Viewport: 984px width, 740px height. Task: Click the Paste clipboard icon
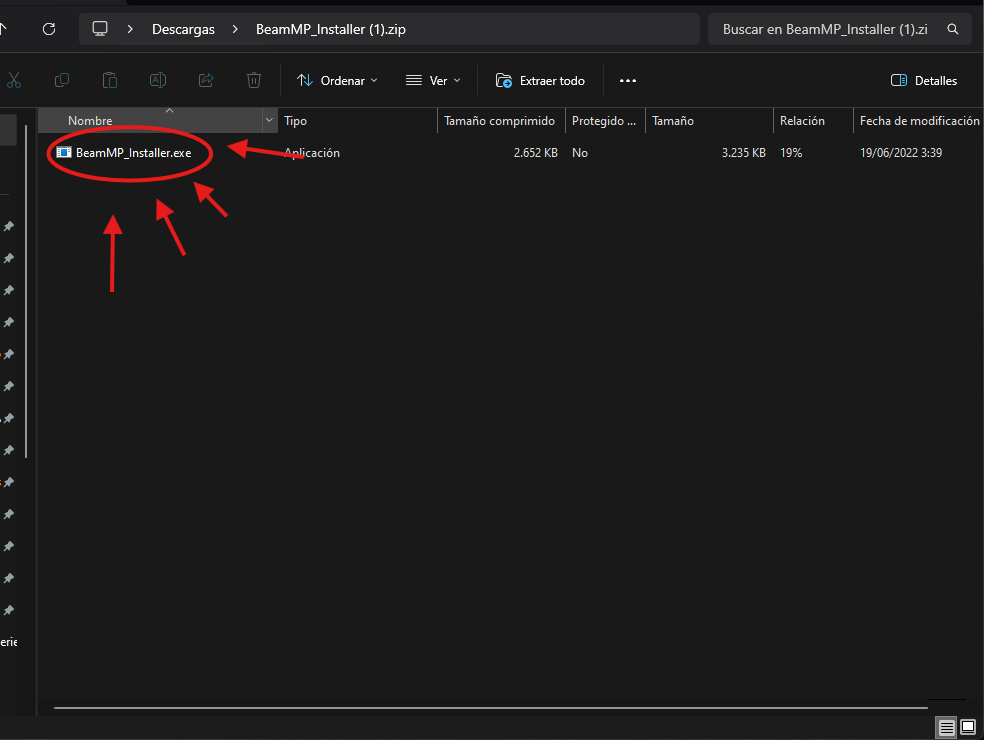tap(110, 80)
